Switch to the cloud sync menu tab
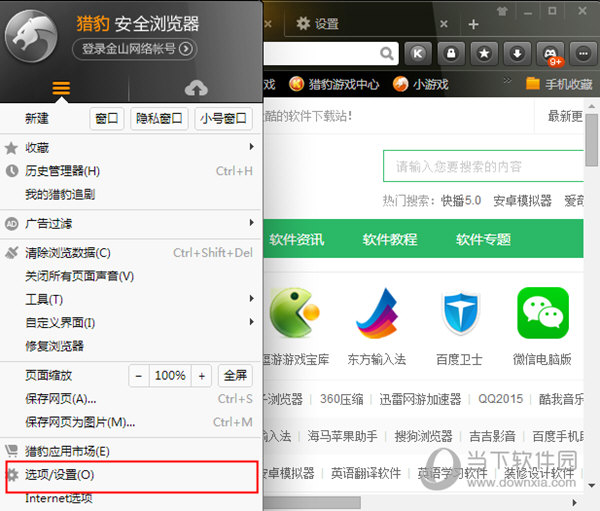The image size is (600, 511). coord(197,88)
